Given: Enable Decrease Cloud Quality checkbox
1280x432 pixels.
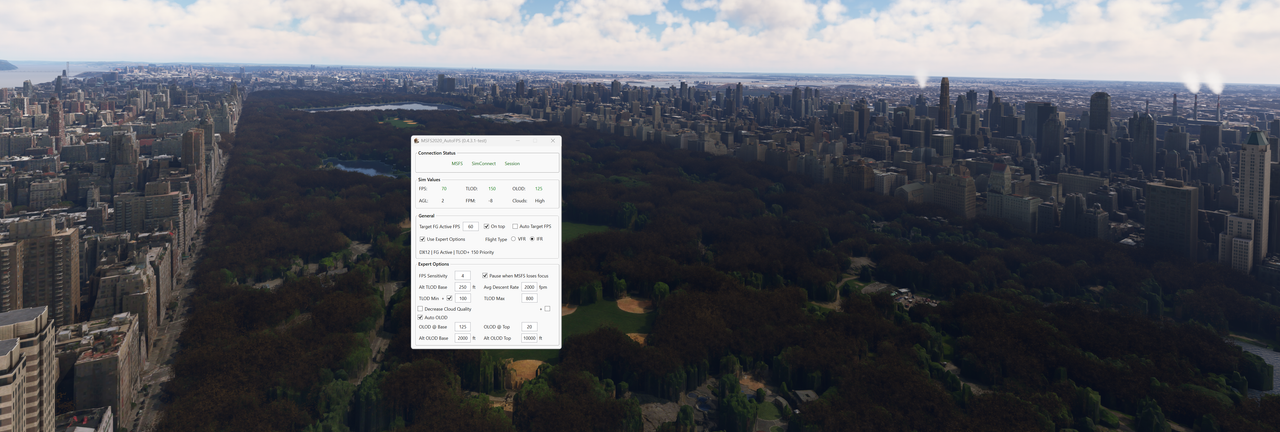Looking at the screenshot, I should (x=420, y=309).
